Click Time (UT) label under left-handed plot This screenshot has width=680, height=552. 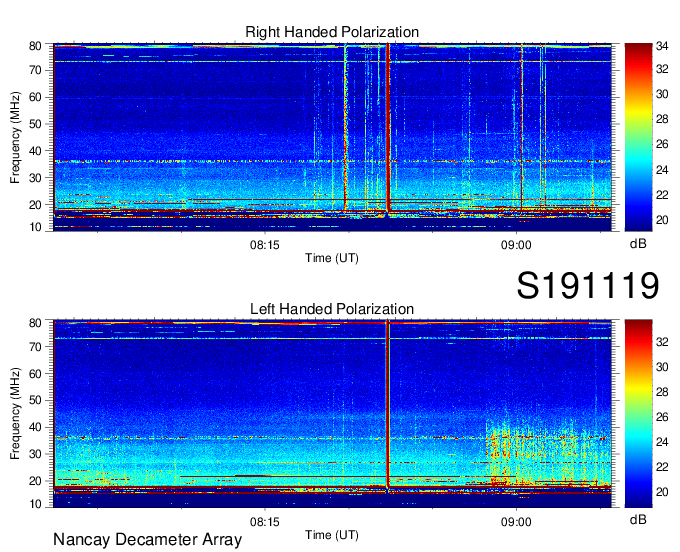[x=332, y=535]
